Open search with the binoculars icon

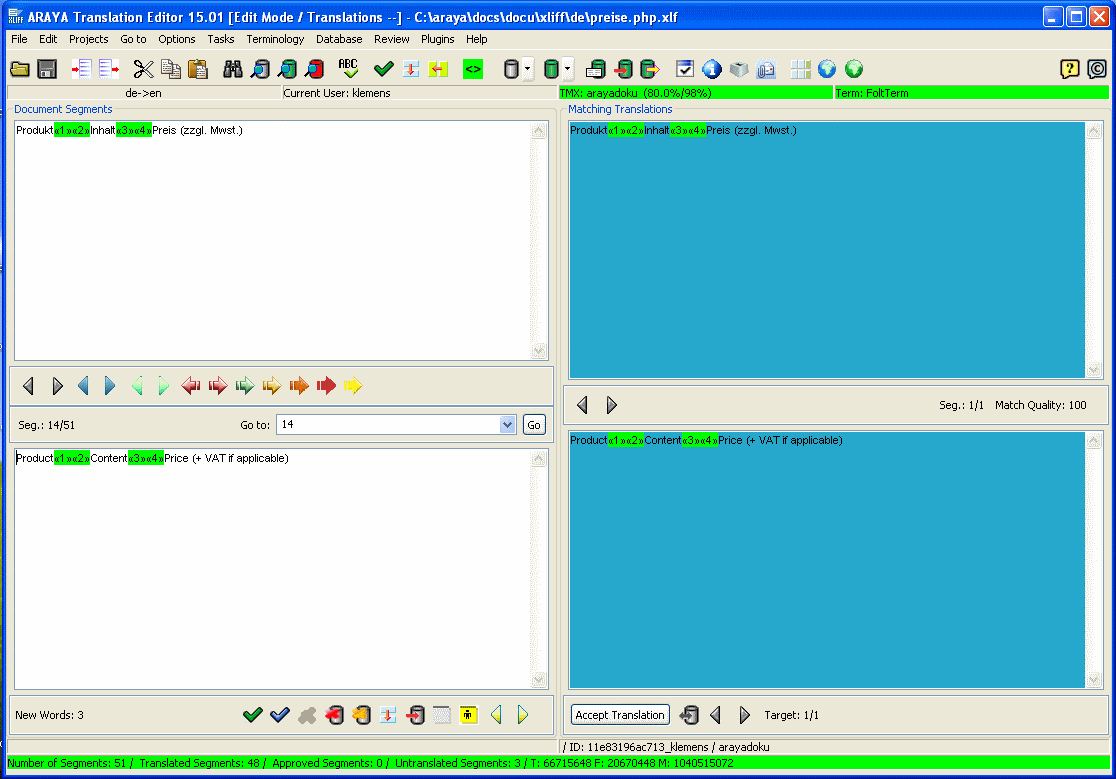coord(233,69)
